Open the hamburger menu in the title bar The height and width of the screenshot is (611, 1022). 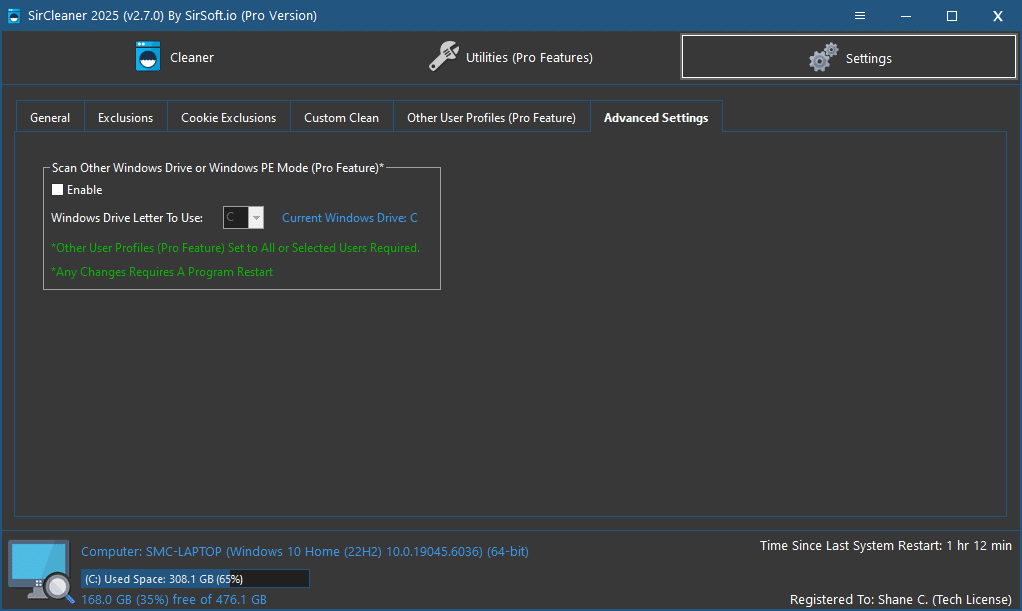pyautogui.click(x=860, y=16)
